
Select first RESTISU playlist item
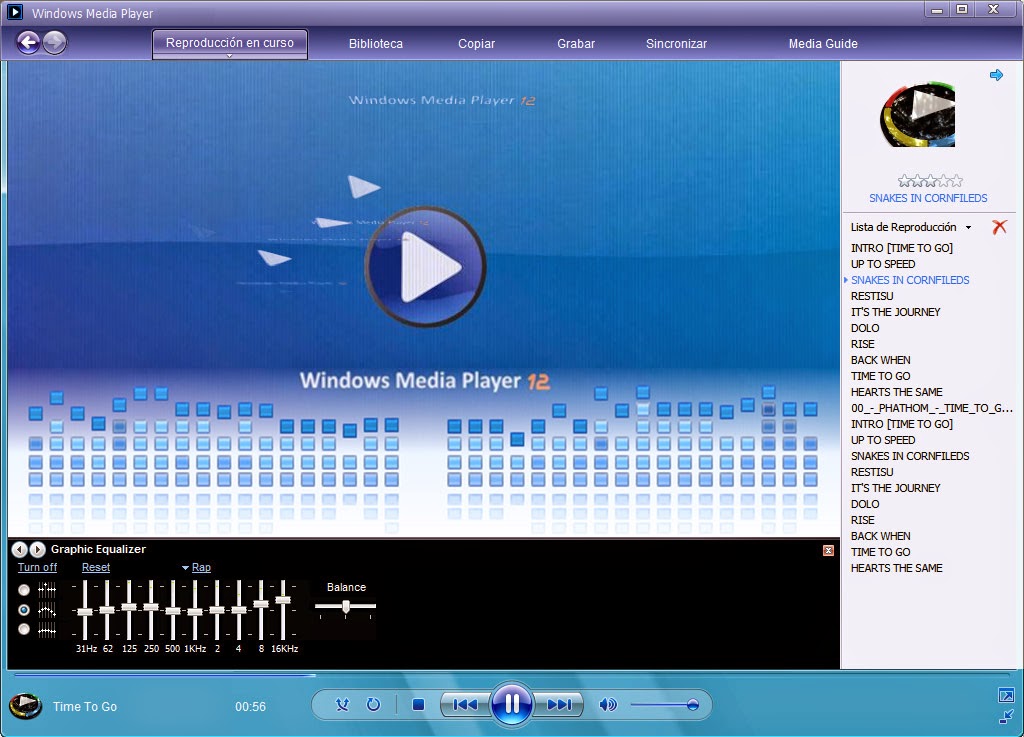pos(872,296)
